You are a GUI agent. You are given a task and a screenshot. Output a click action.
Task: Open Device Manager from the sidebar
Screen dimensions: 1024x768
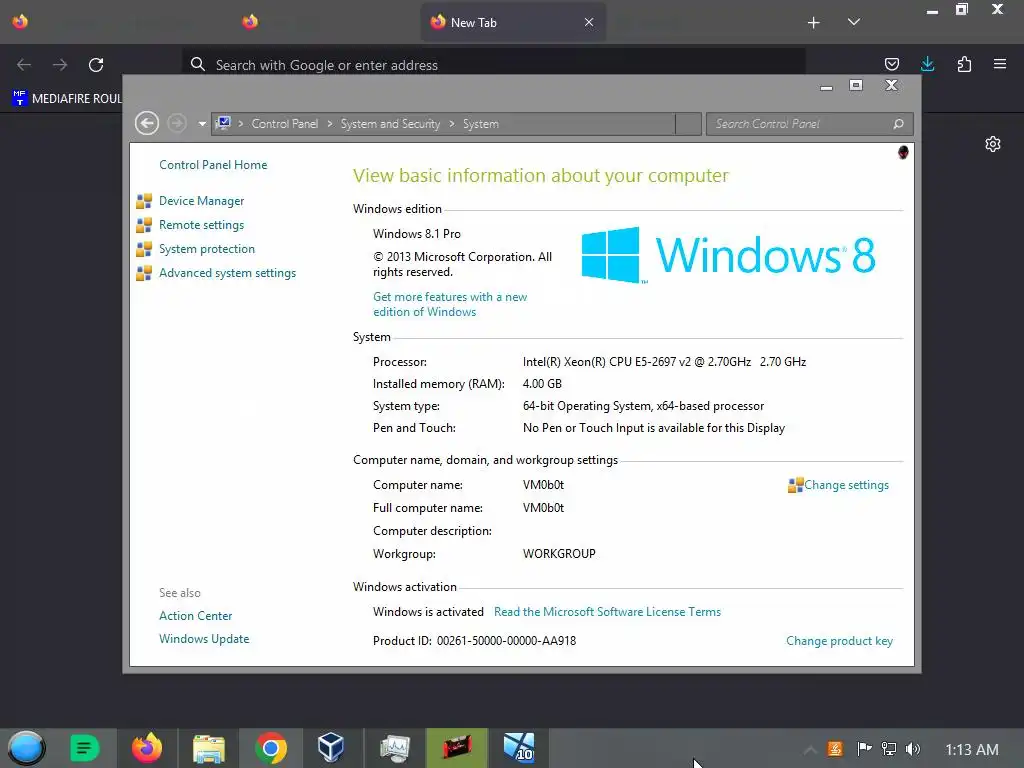[201, 200]
